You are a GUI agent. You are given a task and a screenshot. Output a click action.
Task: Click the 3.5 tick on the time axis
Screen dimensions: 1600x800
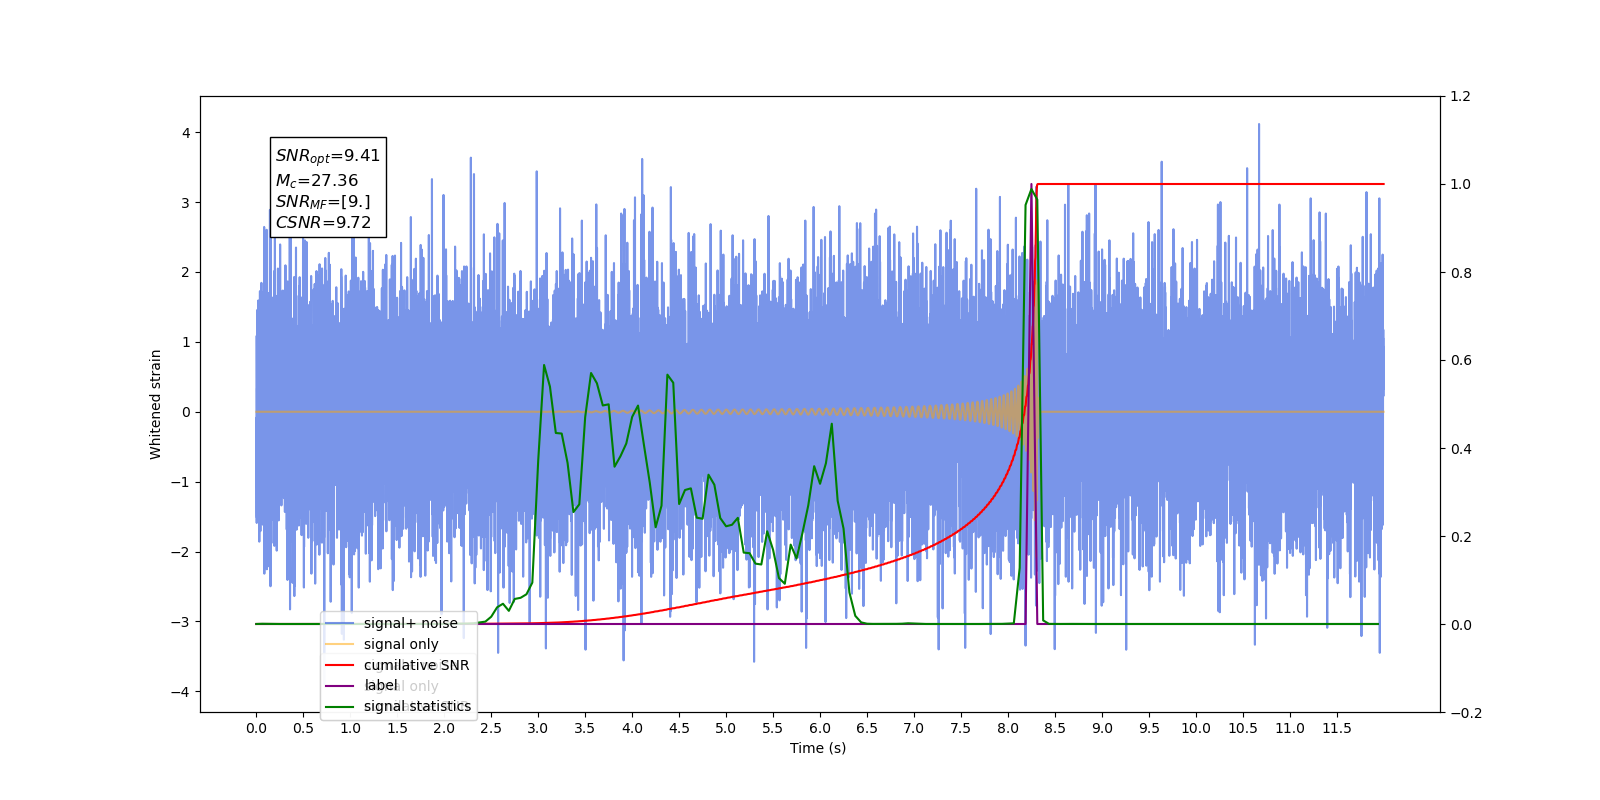(x=585, y=728)
